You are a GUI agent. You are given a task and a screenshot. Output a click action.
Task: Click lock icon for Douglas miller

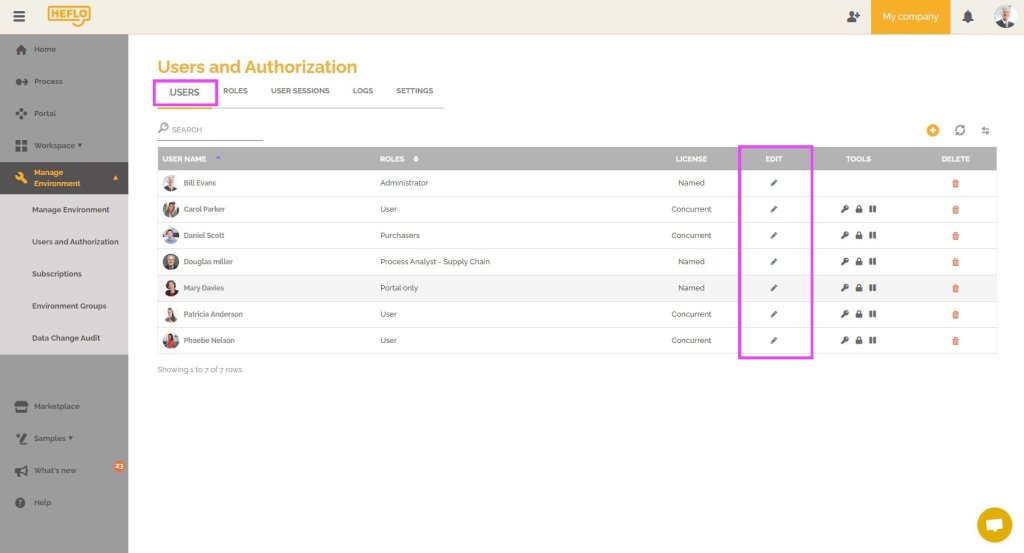859,262
